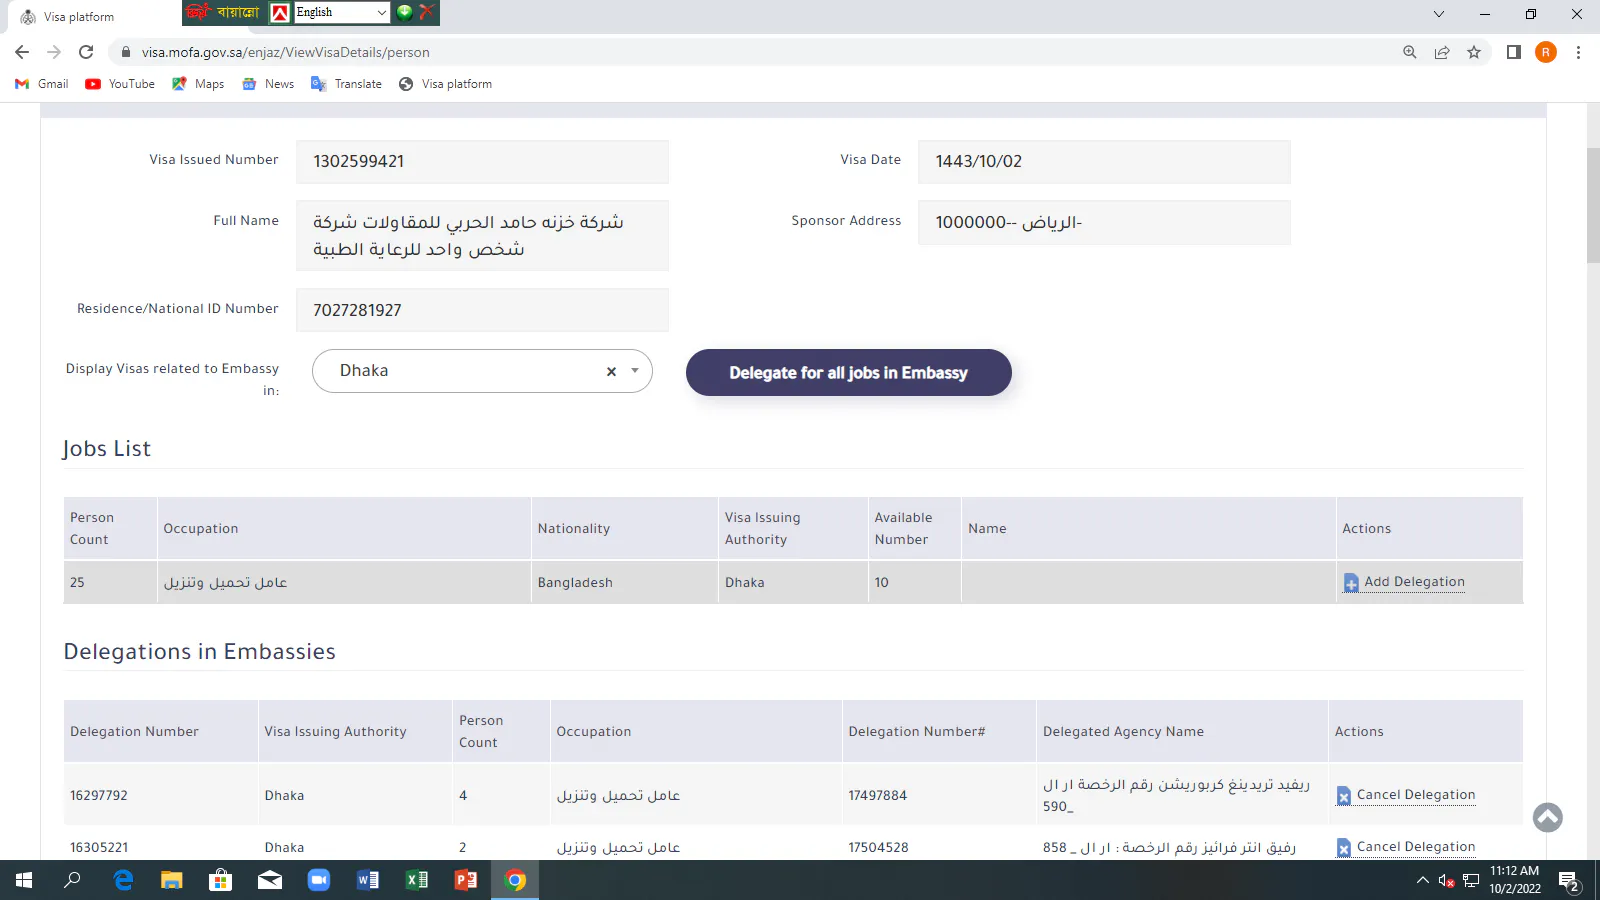This screenshot has width=1600, height=900.
Task: Open Windows Start menu
Action: tap(24, 880)
